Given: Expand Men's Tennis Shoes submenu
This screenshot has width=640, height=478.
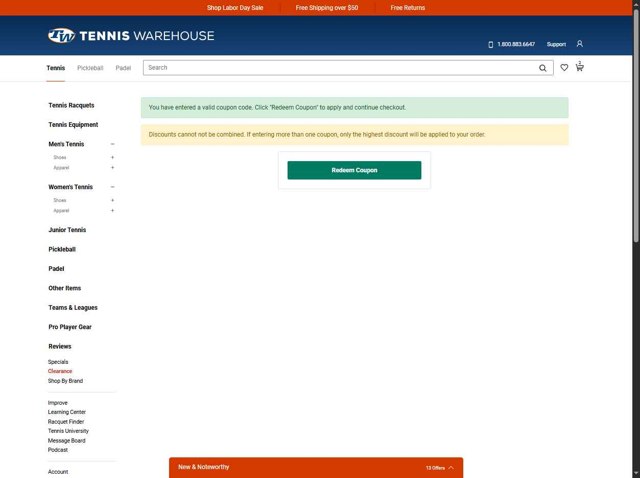Looking at the screenshot, I should [112, 157].
